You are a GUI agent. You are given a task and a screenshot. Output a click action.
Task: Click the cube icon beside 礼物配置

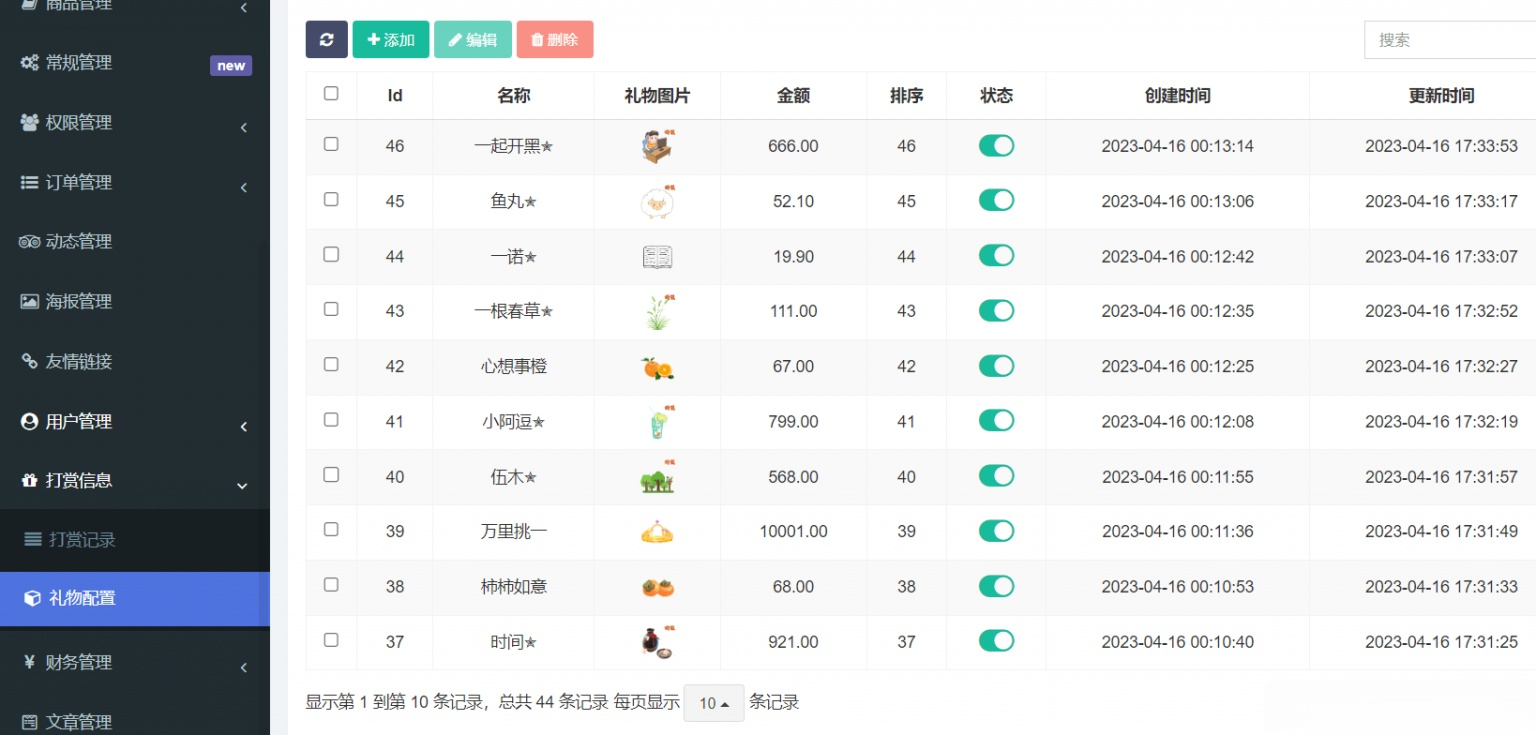32,599
